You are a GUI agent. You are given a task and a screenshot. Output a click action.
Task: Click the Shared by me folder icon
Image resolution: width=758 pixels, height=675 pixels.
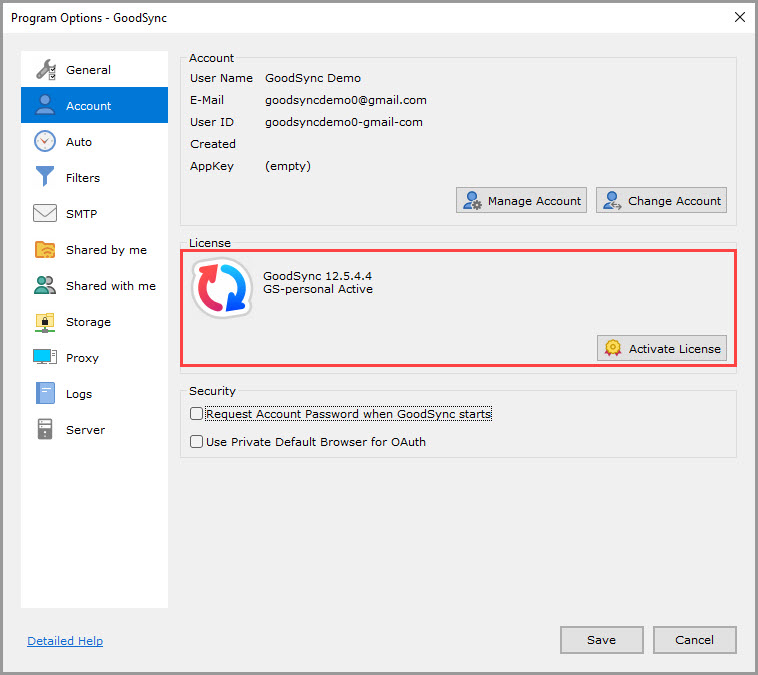click(x=45, y=249)
